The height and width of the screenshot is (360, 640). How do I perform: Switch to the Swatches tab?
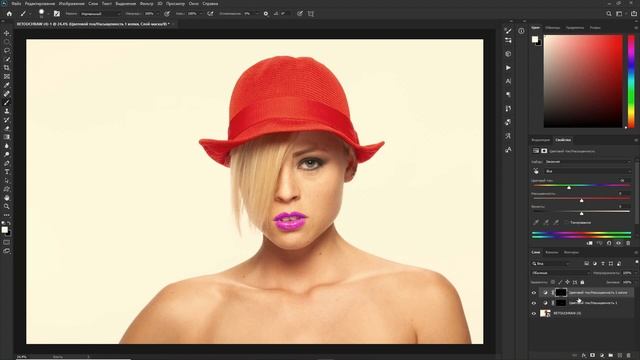click(553, 28)
